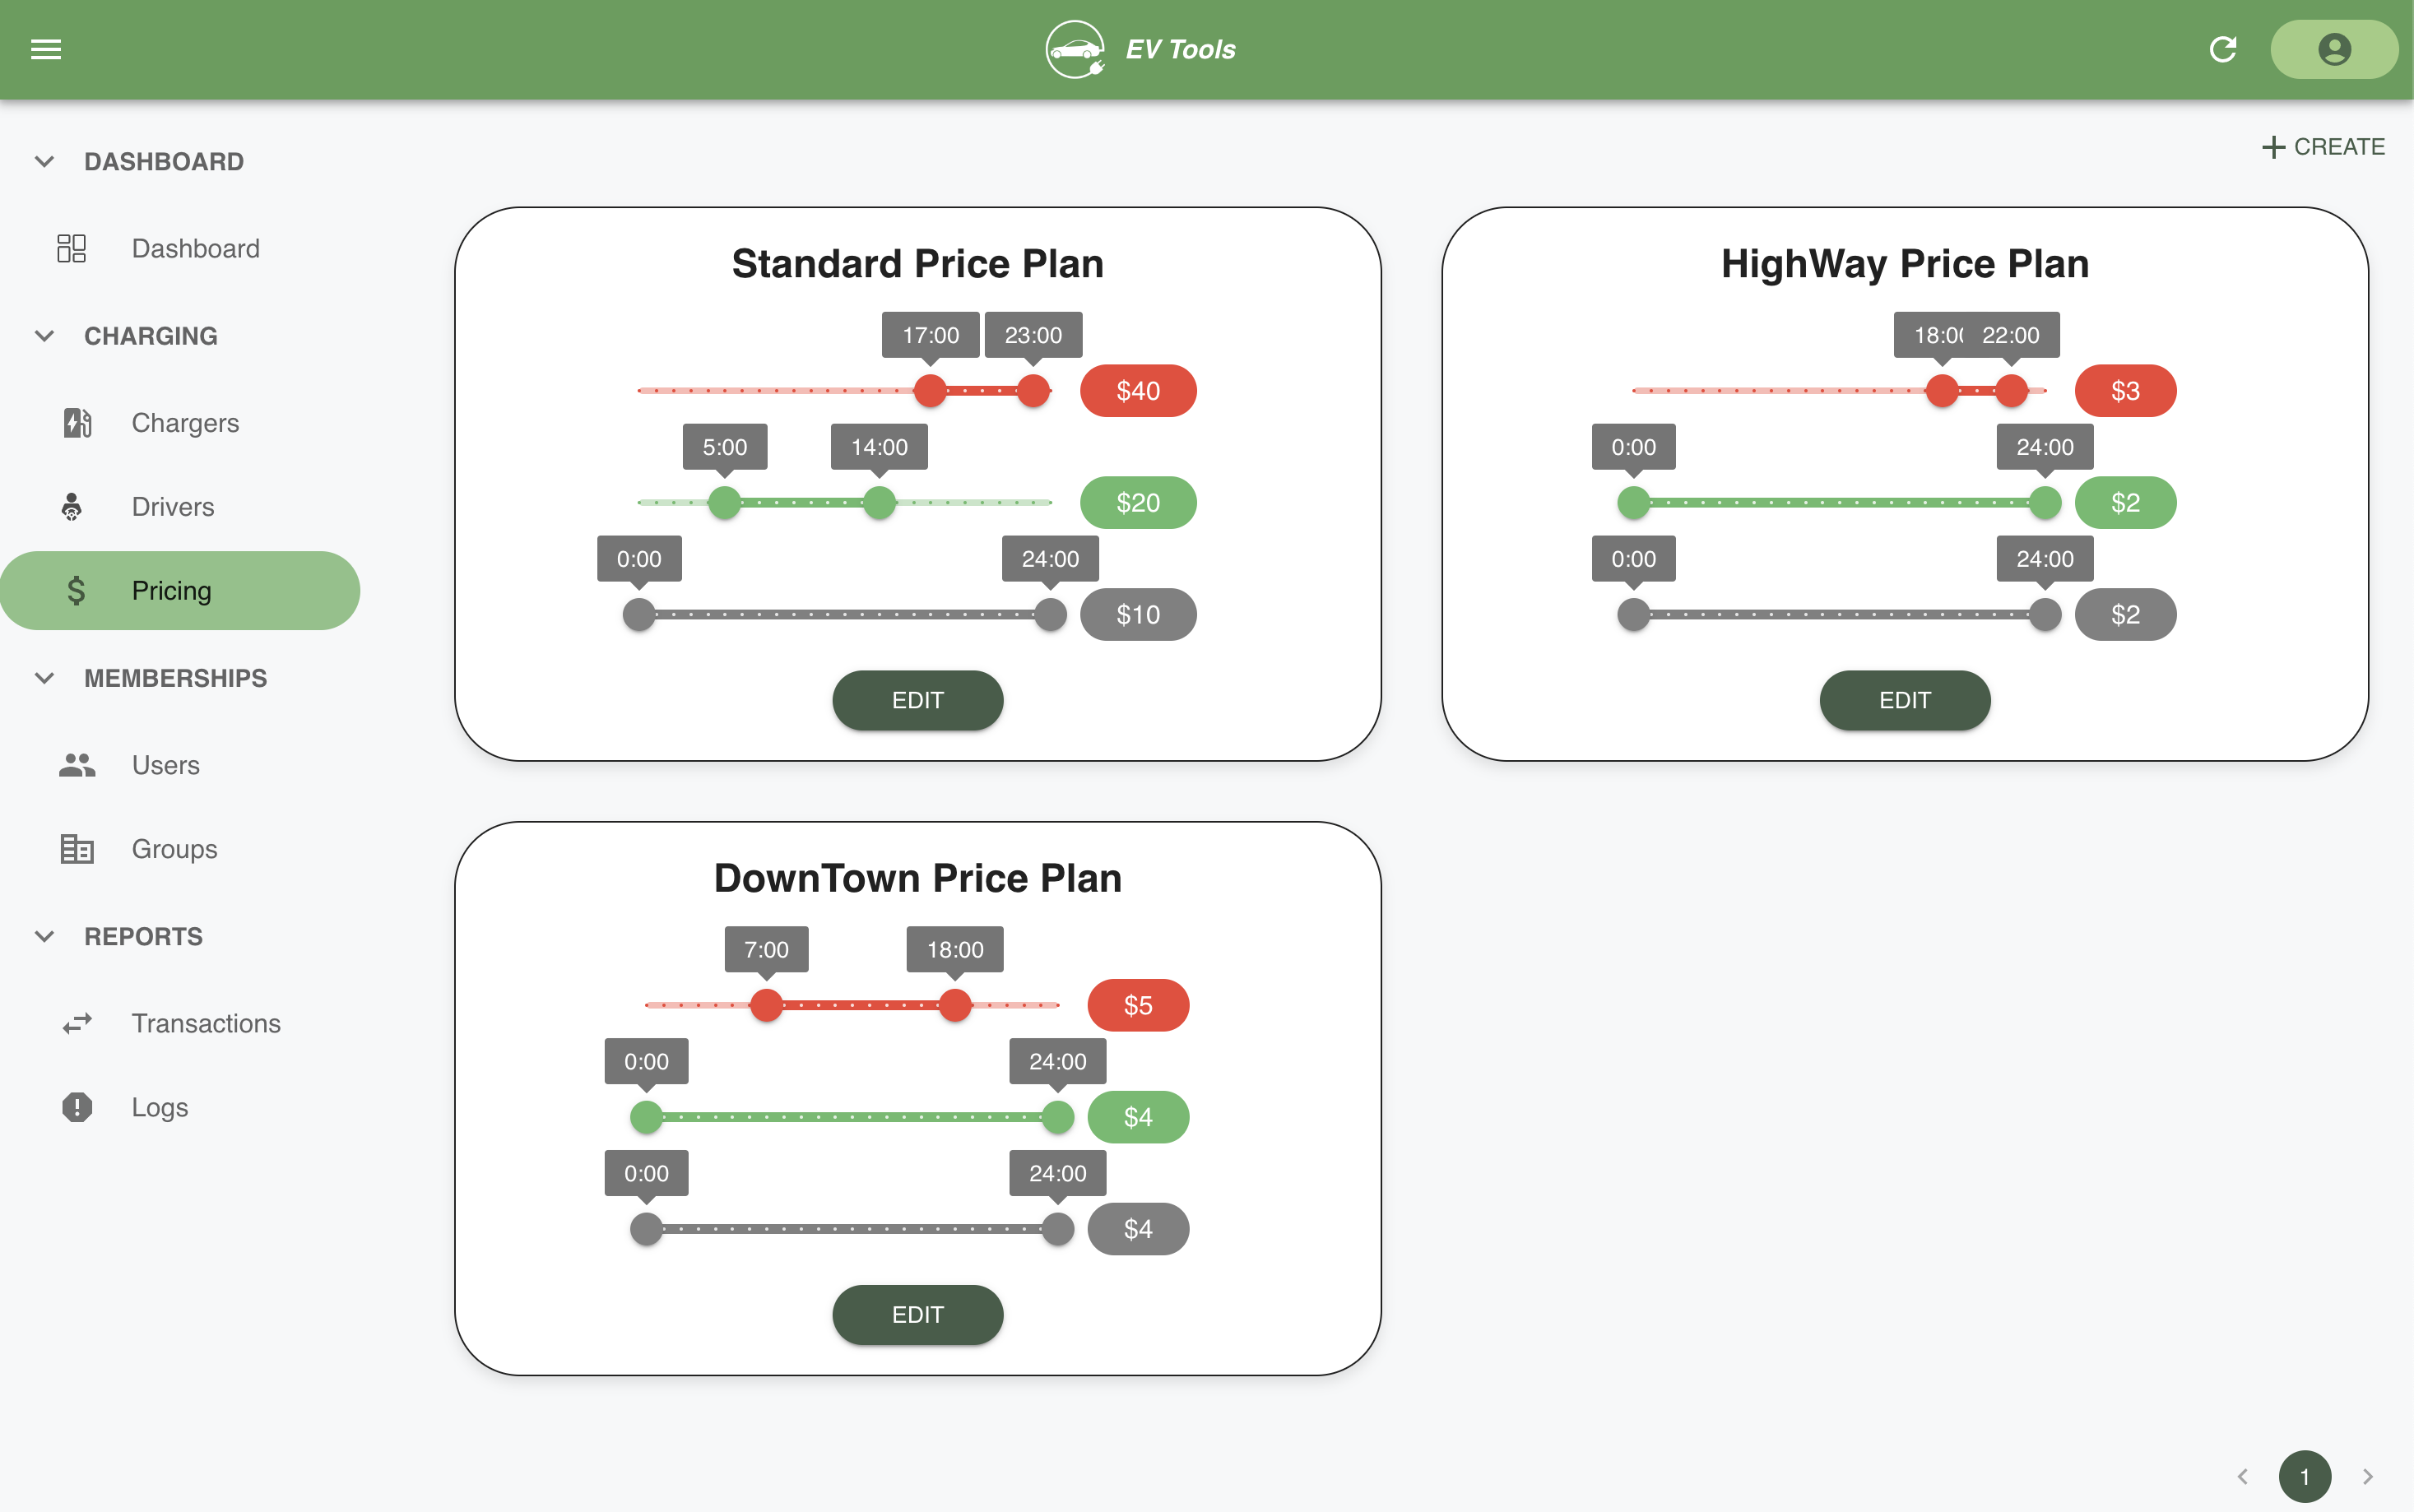Go to next page with right arrow

[x=2366, y=1475]
